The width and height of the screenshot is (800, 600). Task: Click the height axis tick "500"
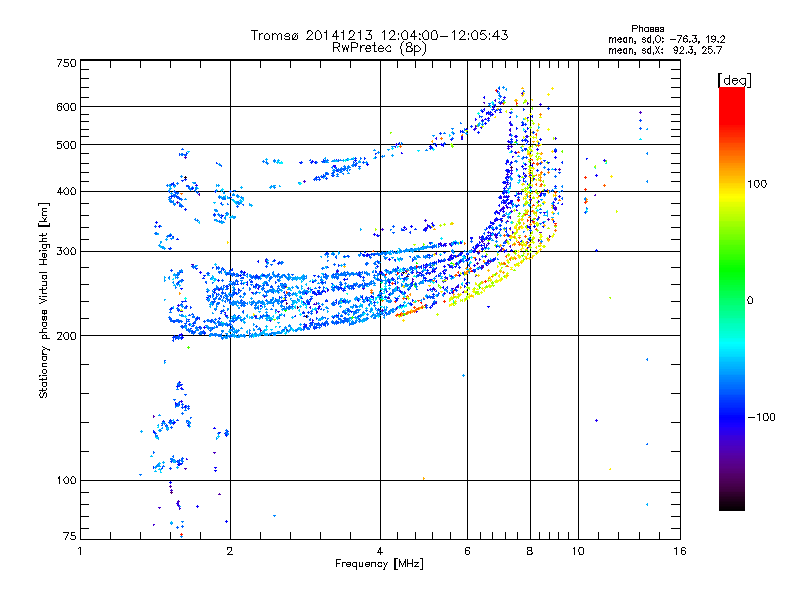coord(66,145)
